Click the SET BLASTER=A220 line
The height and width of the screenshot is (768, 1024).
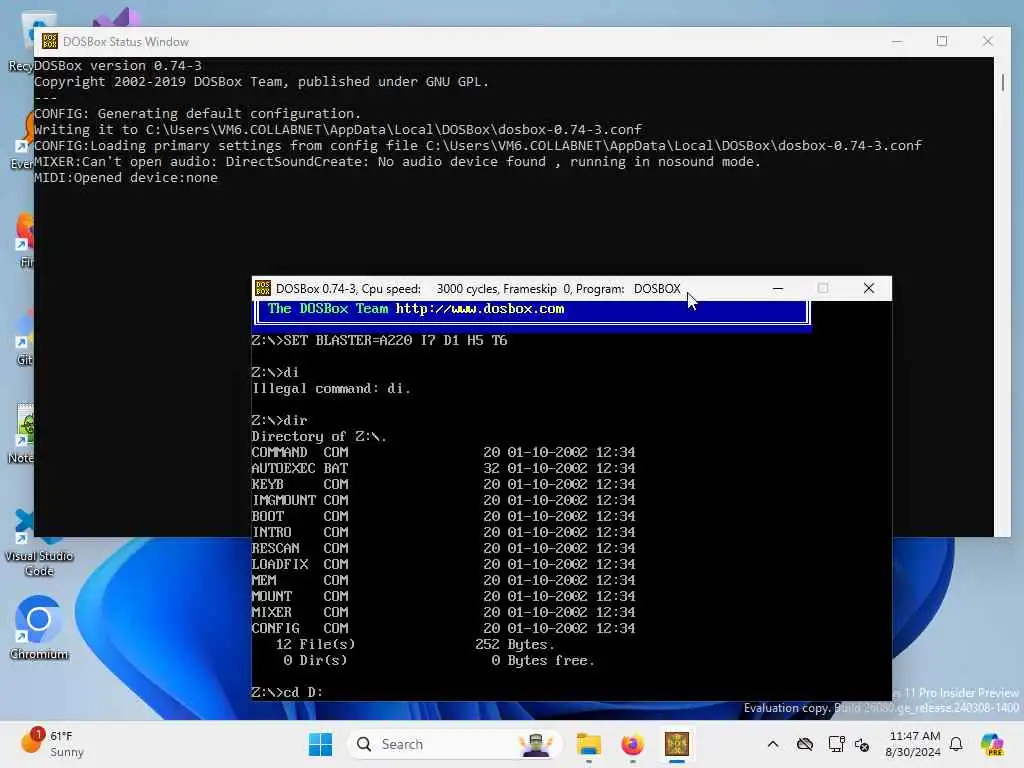pos(379,340)
